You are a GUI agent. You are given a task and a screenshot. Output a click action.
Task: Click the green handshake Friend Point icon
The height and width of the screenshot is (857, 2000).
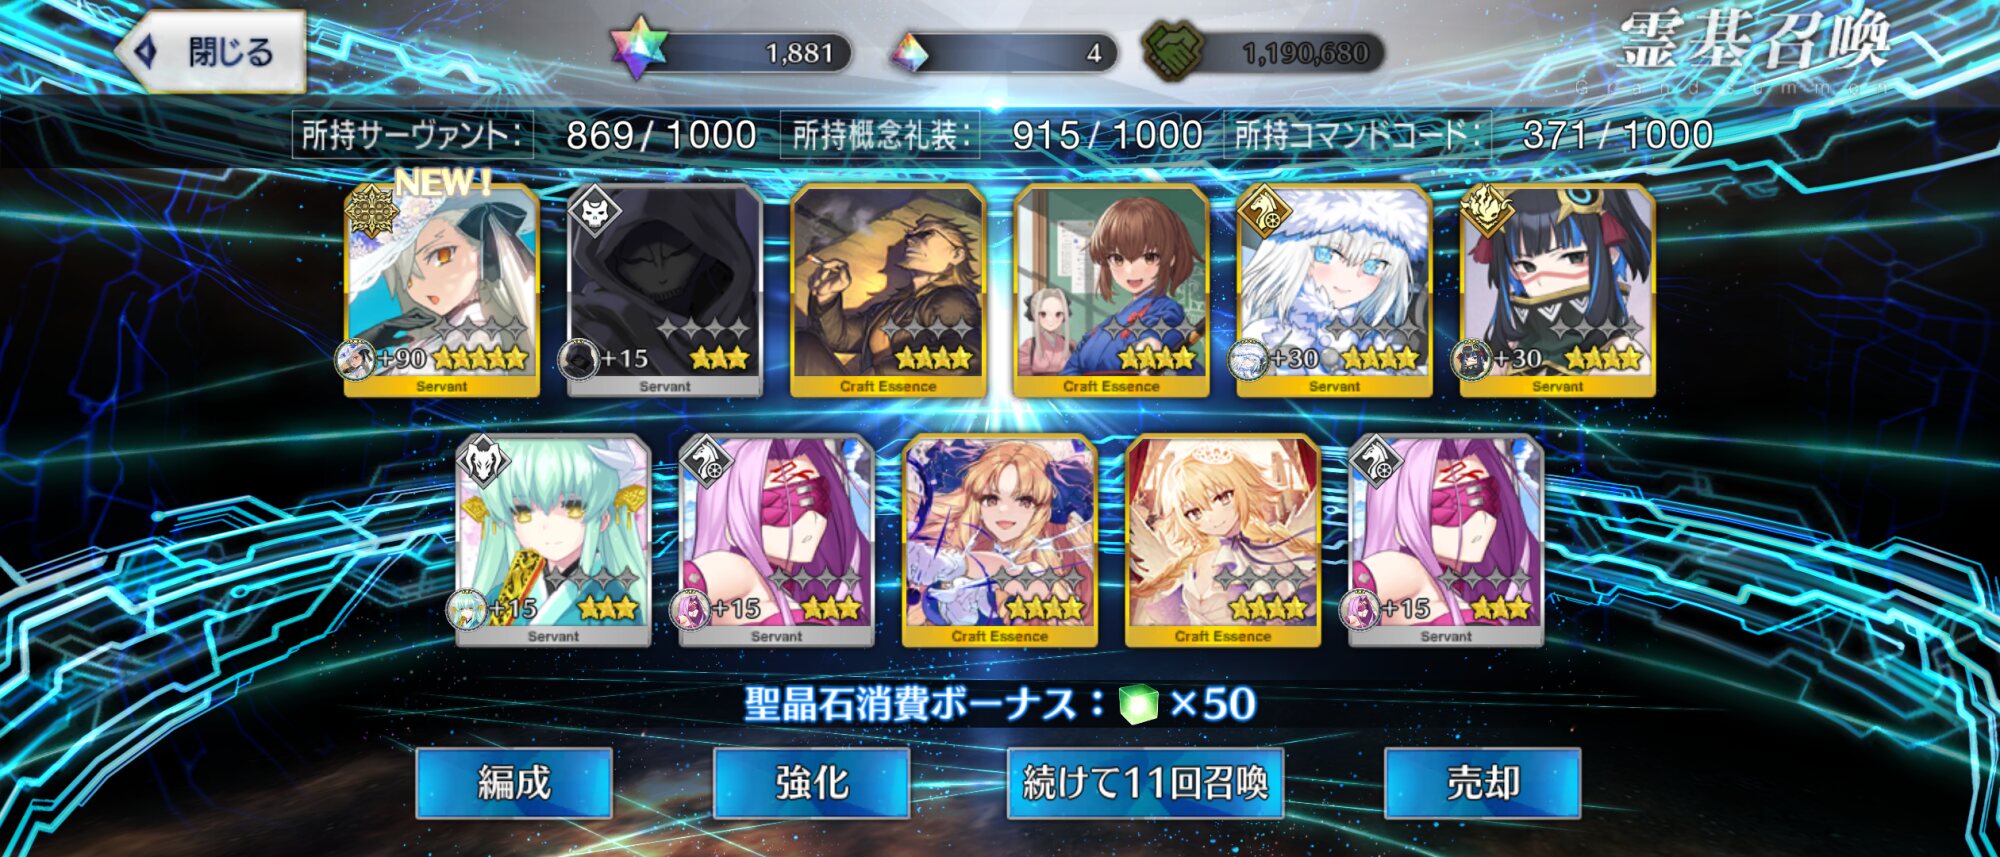(x=1173, y=51)
